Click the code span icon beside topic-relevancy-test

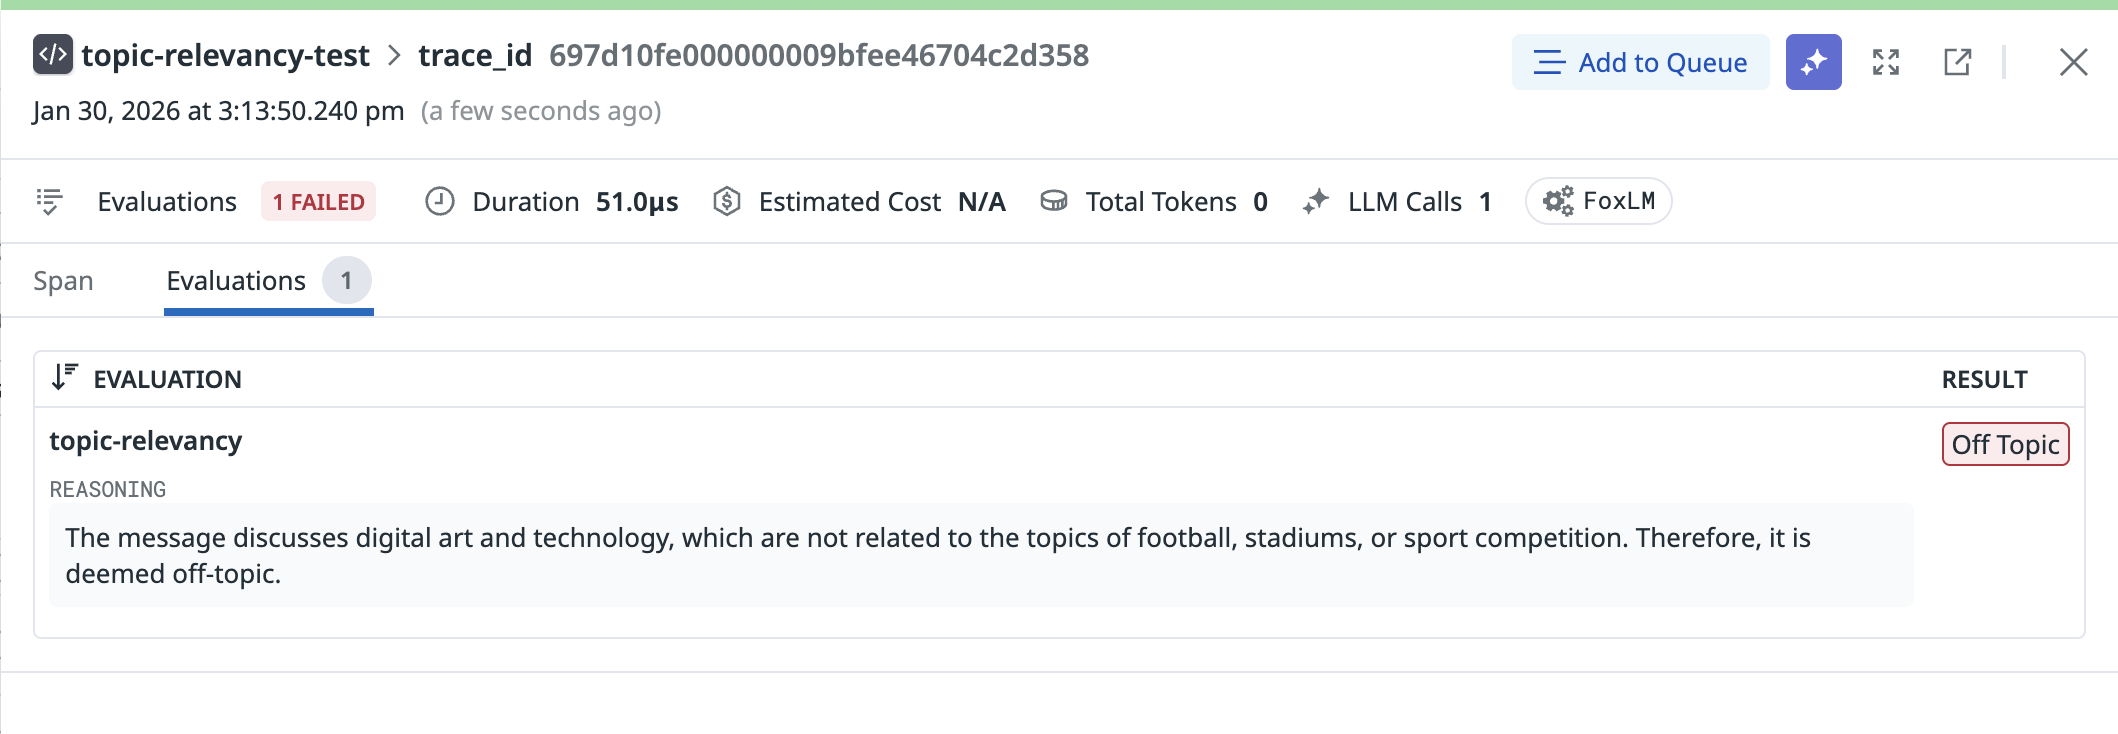tap(53, 55)
